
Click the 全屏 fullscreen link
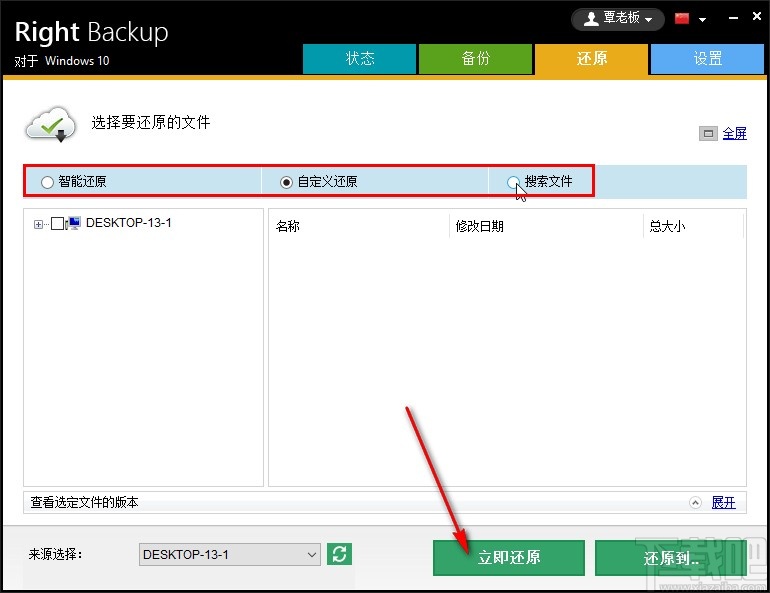click(735, 134)
